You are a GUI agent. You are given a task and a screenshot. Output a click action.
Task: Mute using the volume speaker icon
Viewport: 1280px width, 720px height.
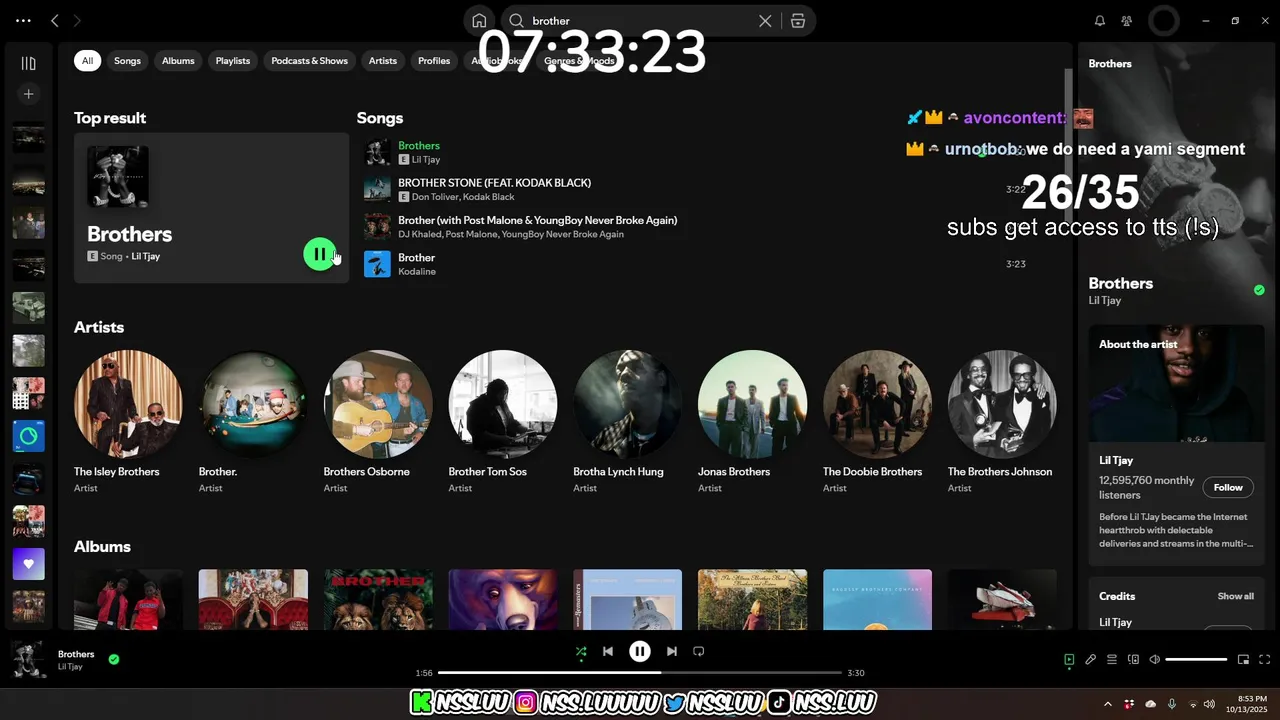pos(1155,660)
